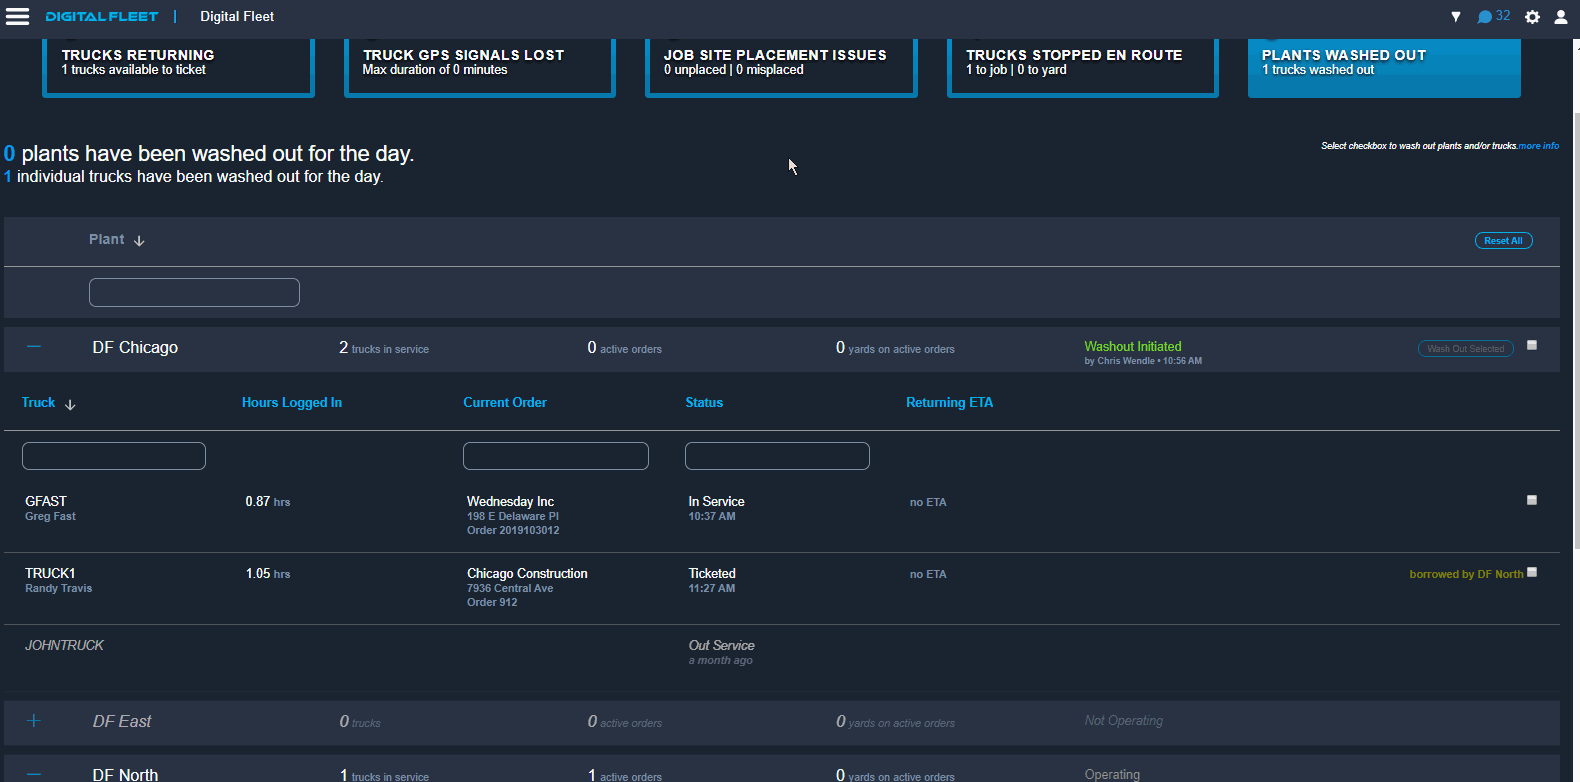Open the user profile icon
This screenshot has width=1580, height=782.
tap(1560, 17)
